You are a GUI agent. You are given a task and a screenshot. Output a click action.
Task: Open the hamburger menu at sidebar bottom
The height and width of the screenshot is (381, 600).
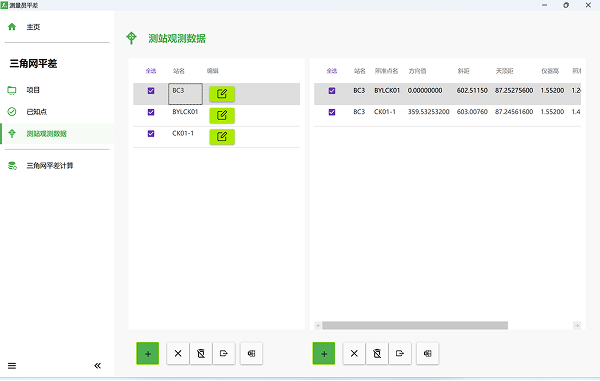point(12,366)
